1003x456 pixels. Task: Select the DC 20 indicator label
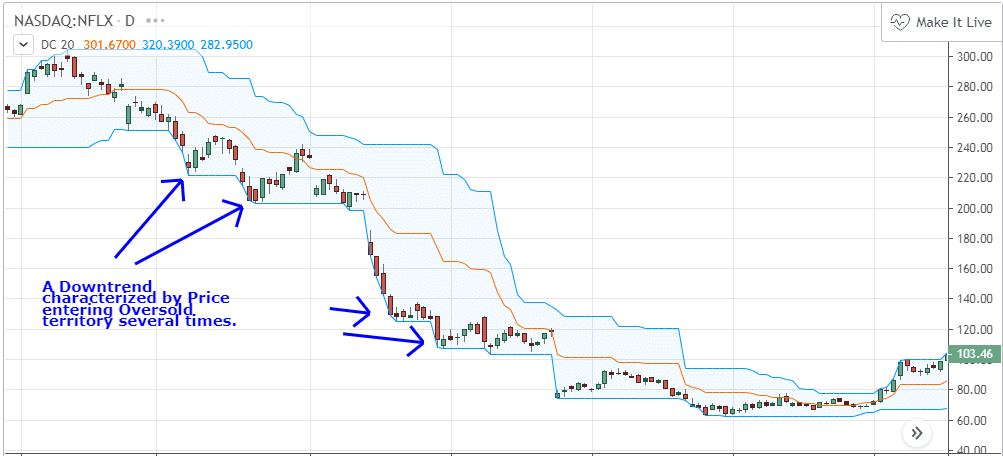point(56,44)
